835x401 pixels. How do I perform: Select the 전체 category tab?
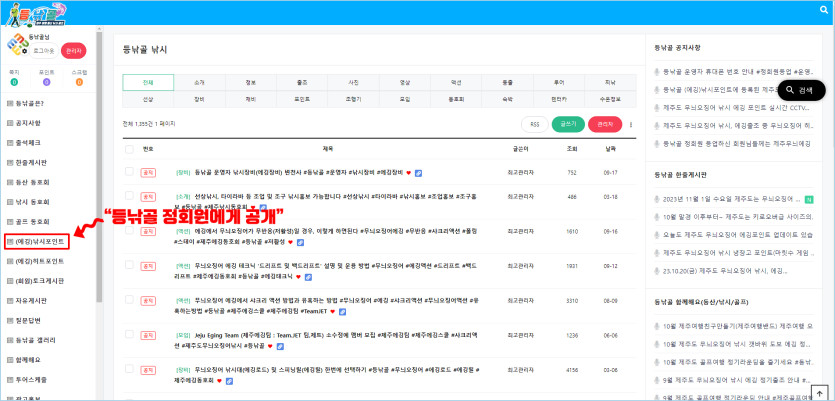[148, 83]
